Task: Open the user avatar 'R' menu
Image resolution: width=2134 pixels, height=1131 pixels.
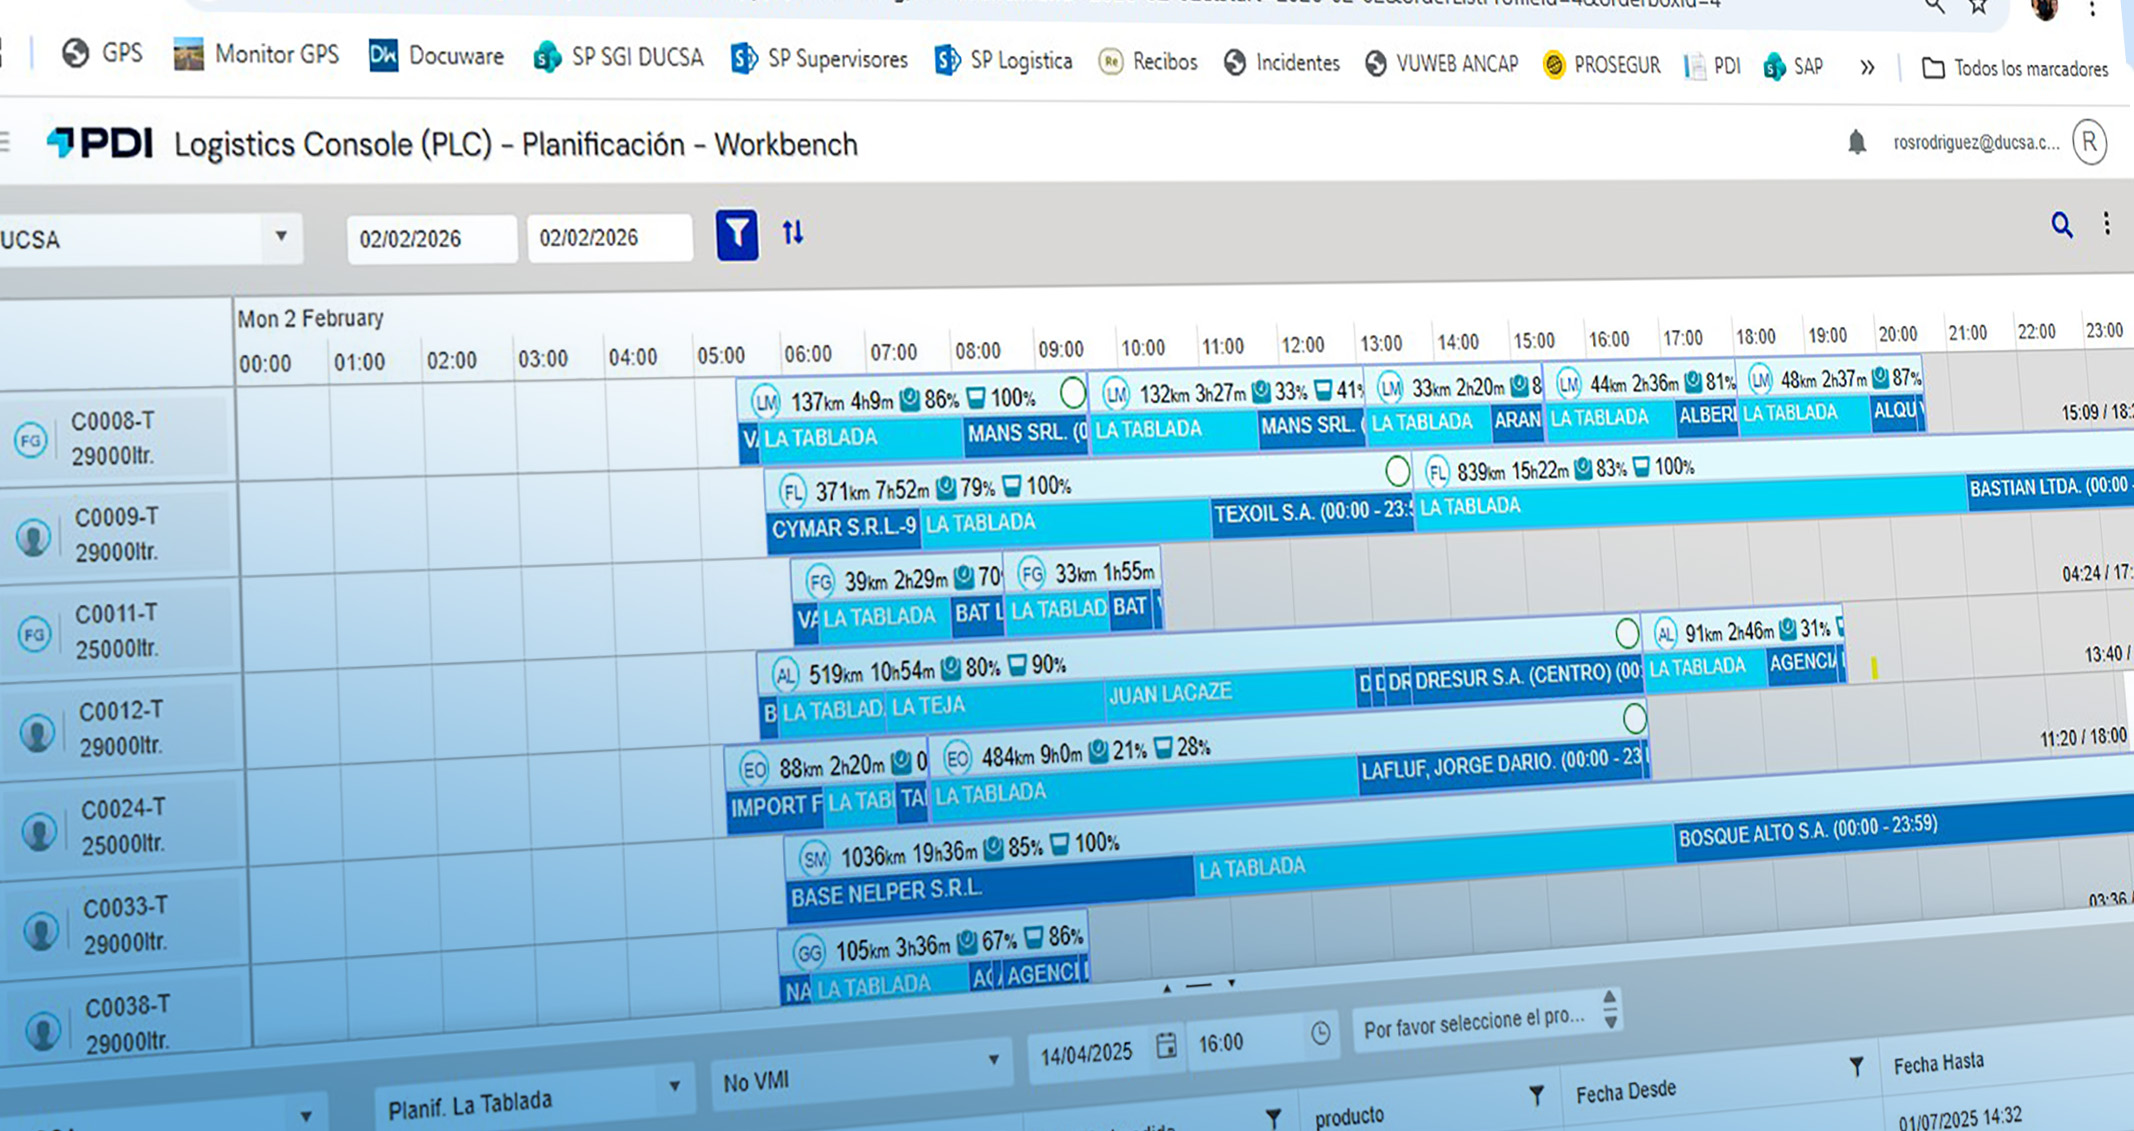Action: coord(2089,142)
